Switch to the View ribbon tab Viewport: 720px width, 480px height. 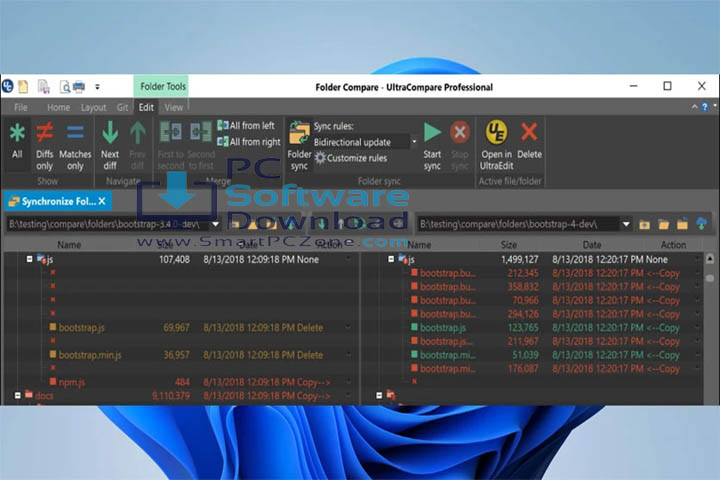pyautogui.click(x=174, y=107)
